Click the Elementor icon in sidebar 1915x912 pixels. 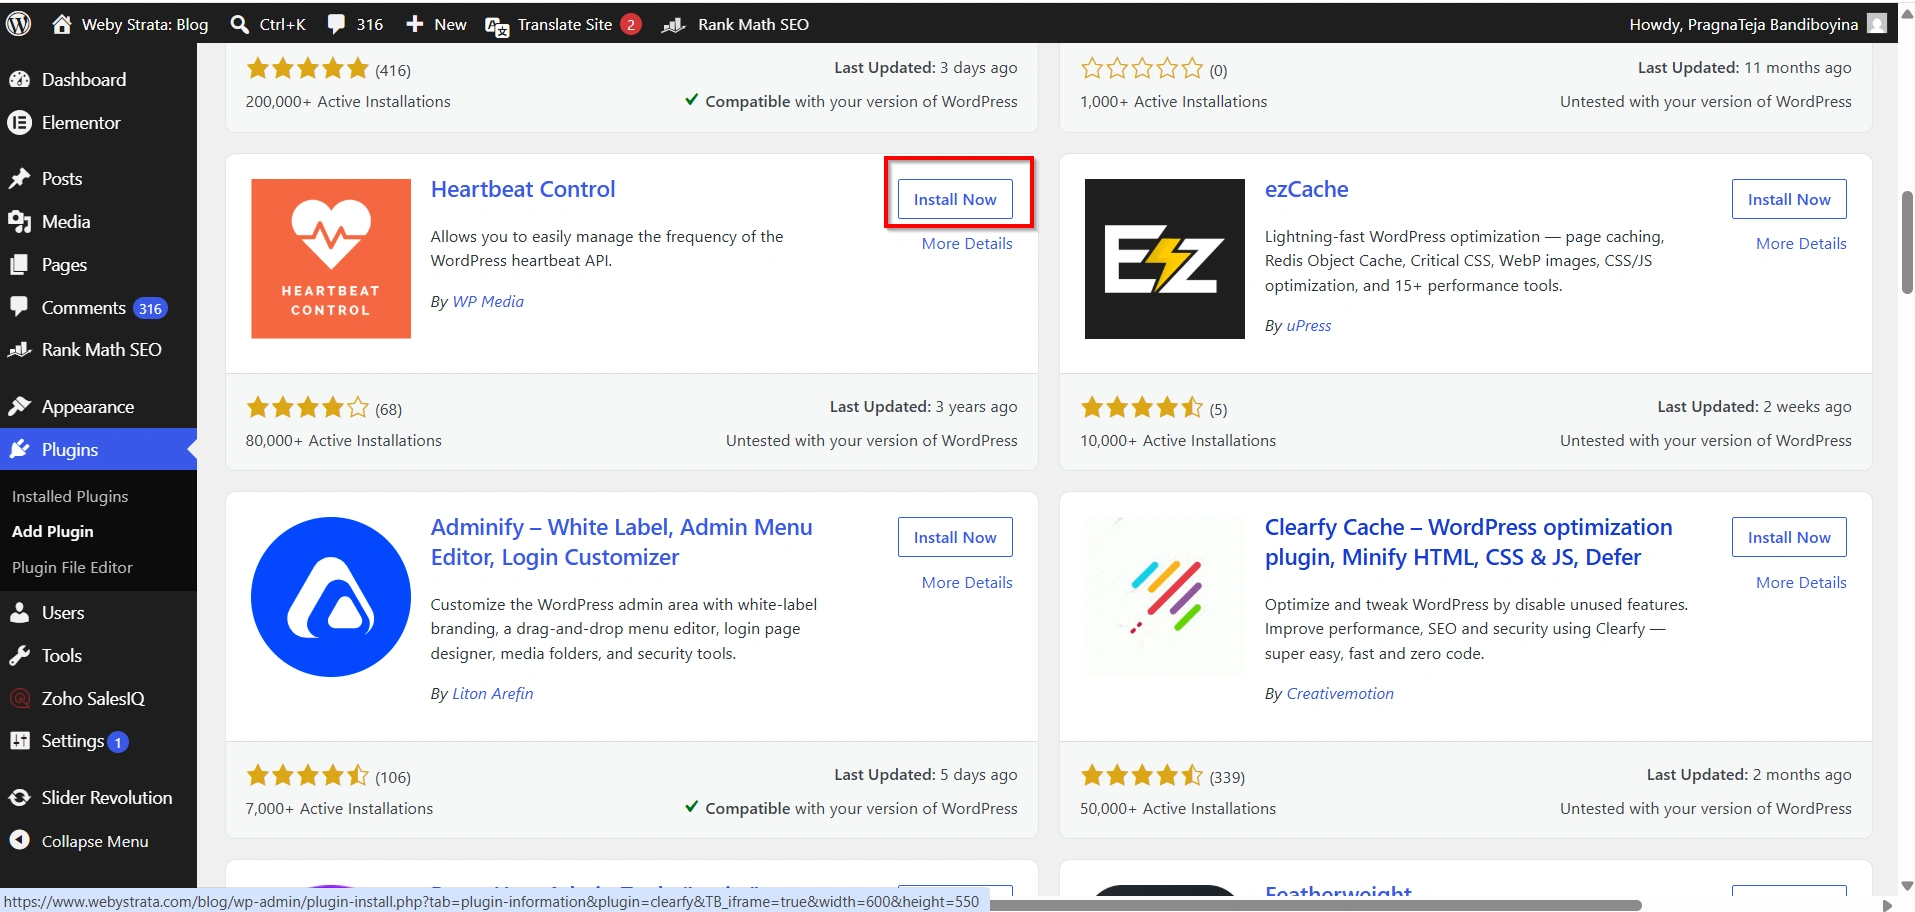coord(19,122)
